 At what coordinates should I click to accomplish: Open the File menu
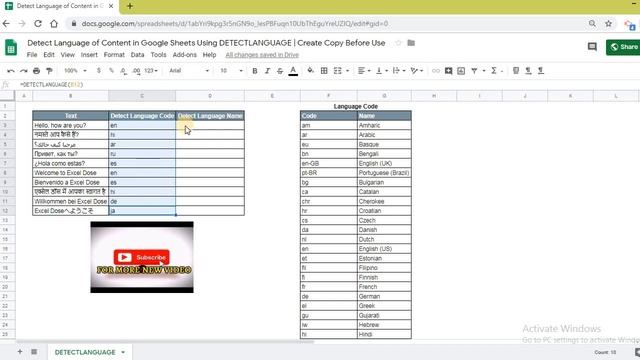[x=32, y=55]
